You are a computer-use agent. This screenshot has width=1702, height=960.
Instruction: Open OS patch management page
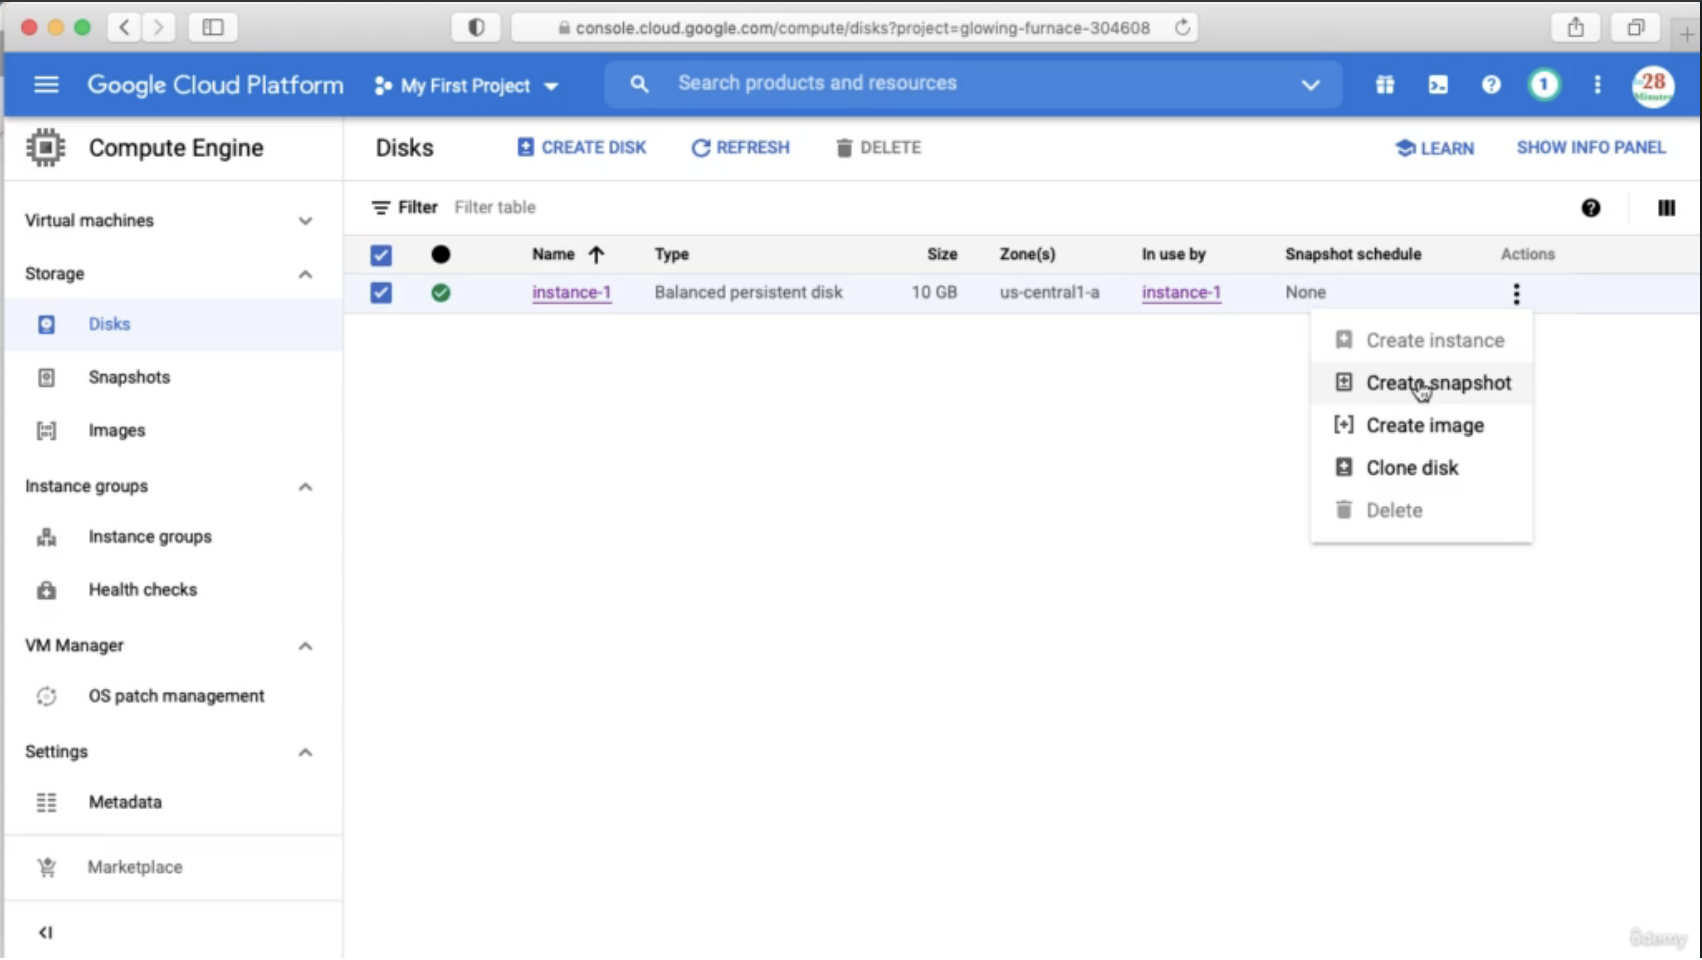(176, 696)
